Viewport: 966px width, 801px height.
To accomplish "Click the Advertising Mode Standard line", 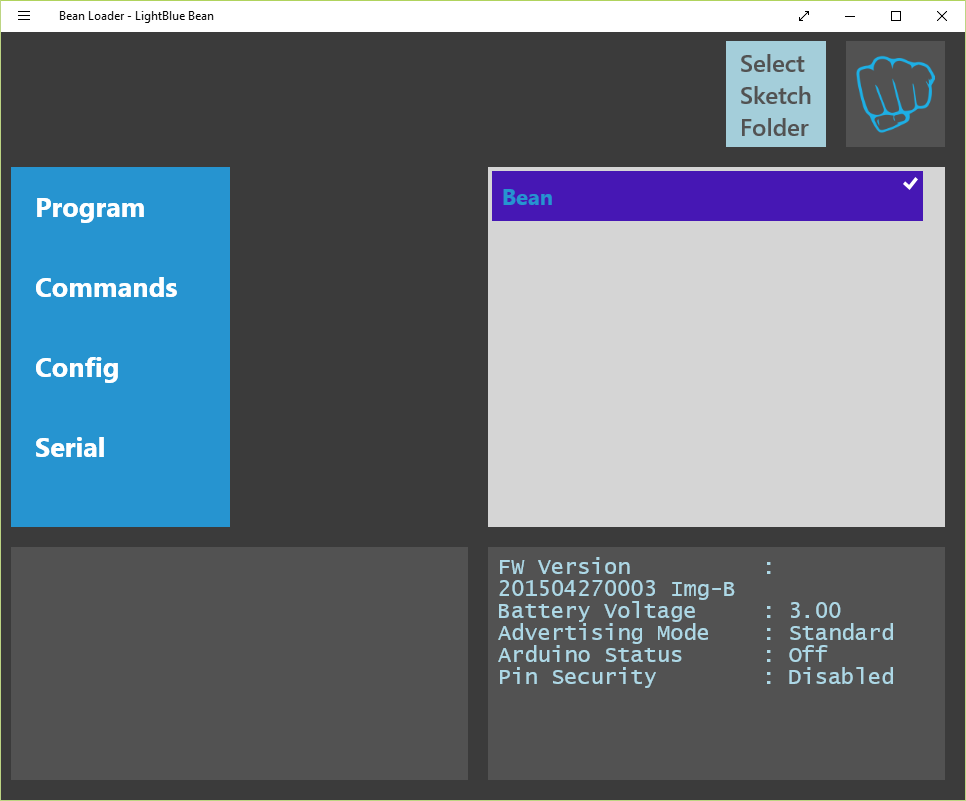I will pyautogui.click(x=696, y=633).
